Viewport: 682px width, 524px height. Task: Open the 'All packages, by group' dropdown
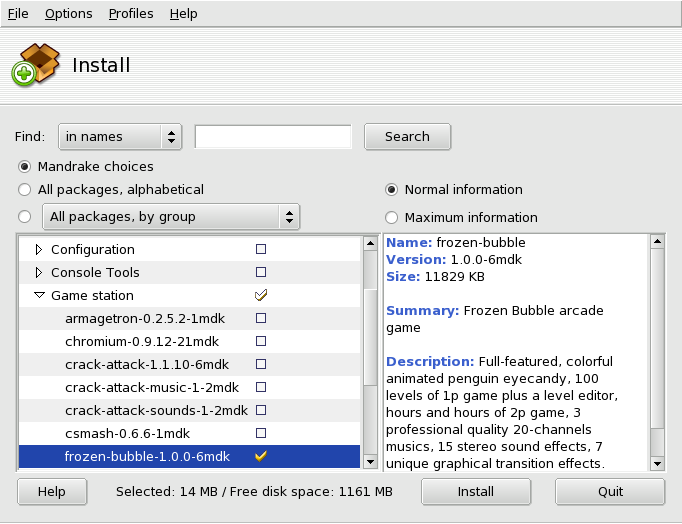click(171, 217)
